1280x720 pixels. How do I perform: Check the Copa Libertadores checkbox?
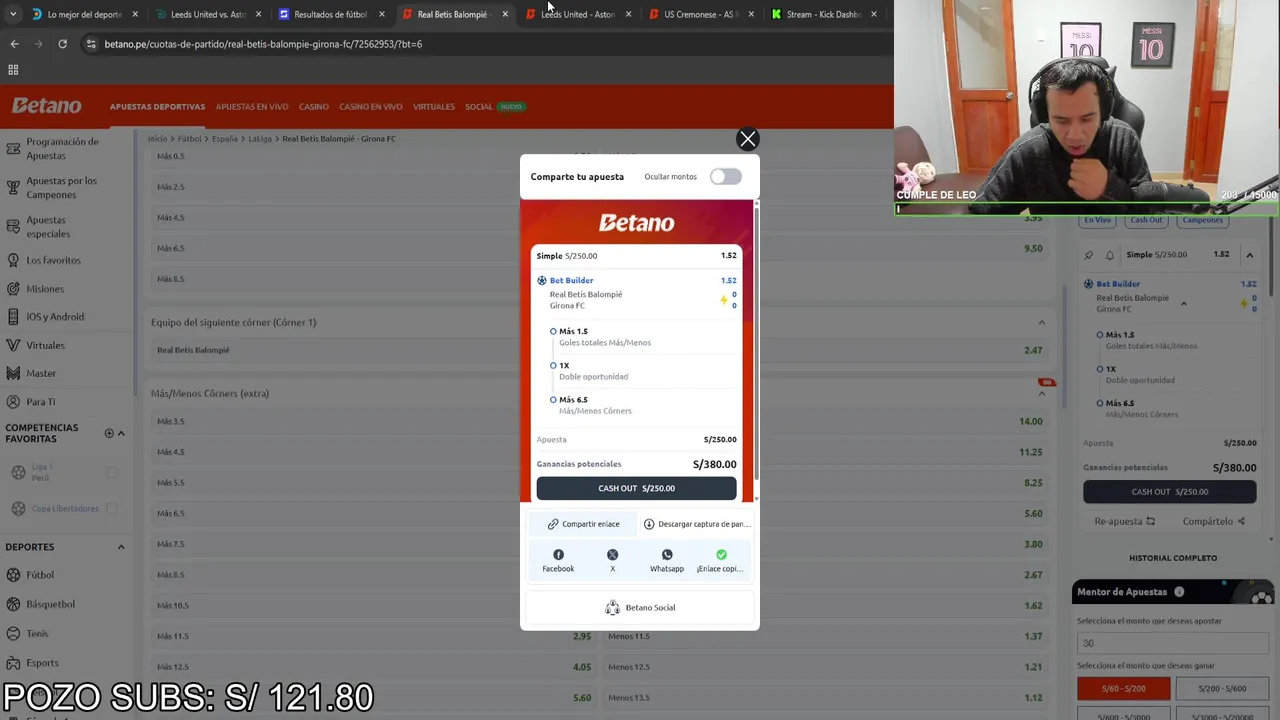click(x=111, y=509)
